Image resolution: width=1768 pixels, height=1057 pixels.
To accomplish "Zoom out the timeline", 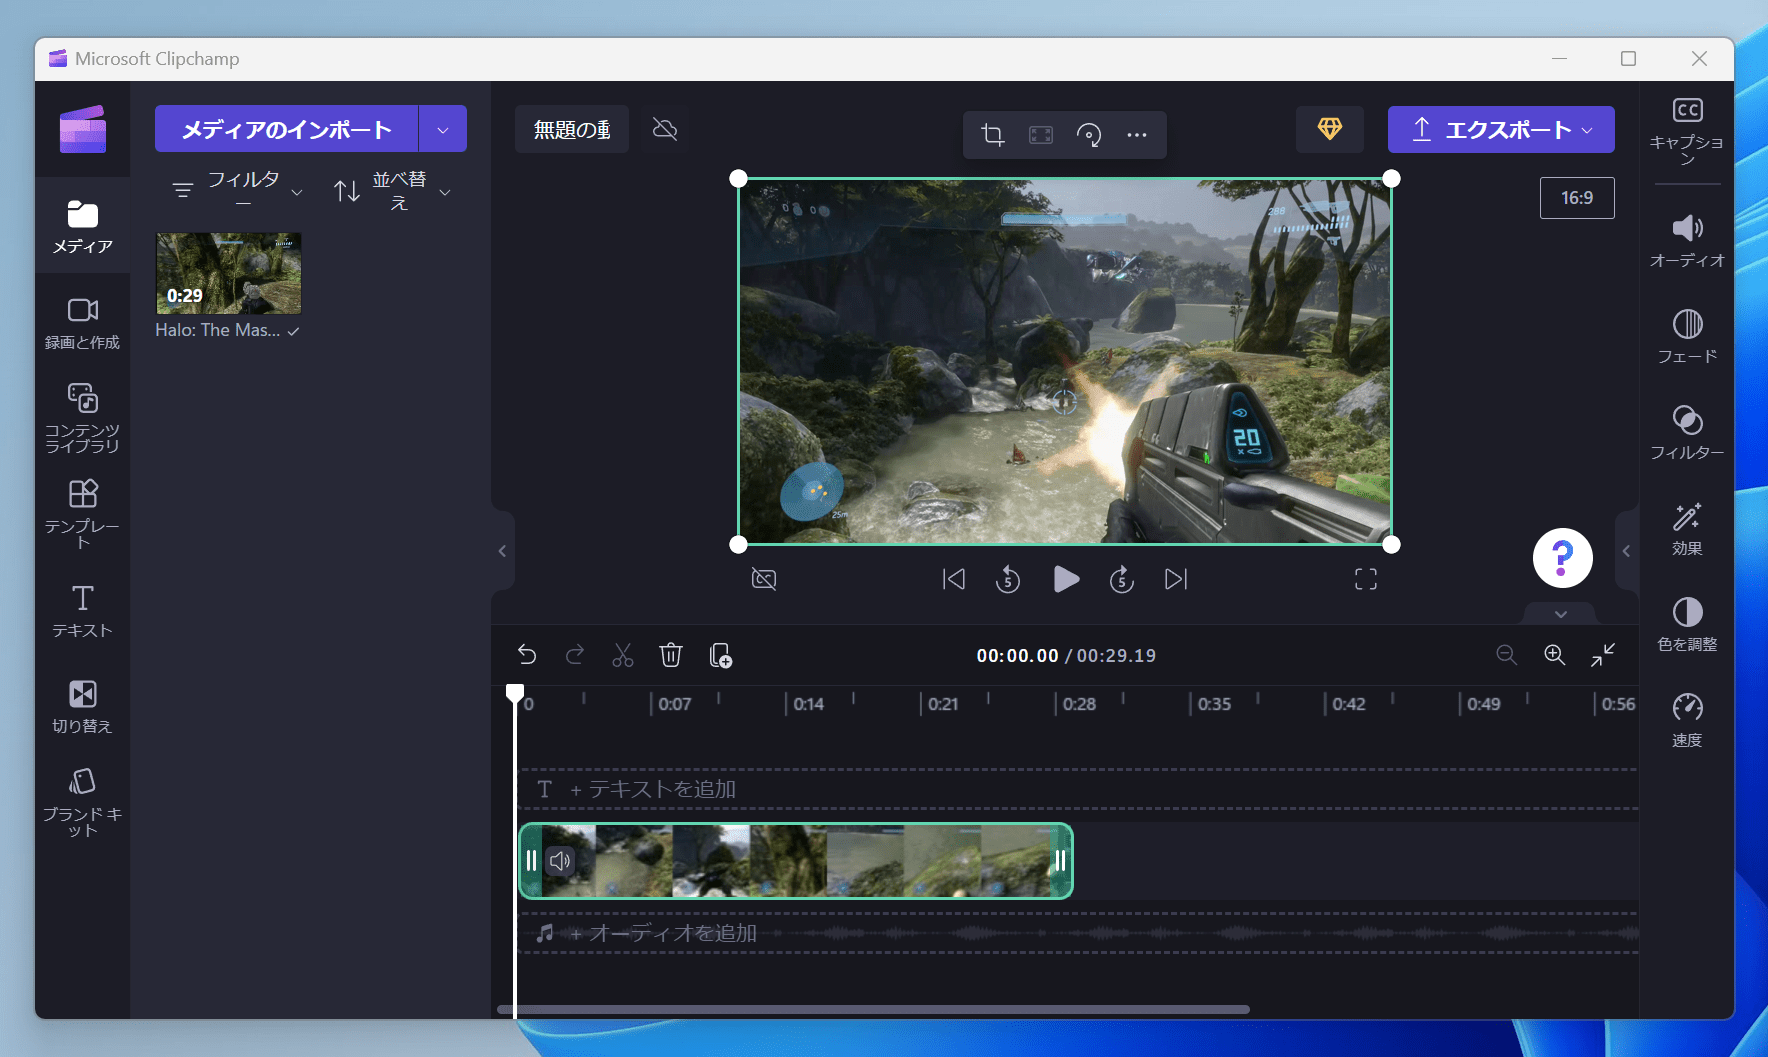I will coord(1507,655).
